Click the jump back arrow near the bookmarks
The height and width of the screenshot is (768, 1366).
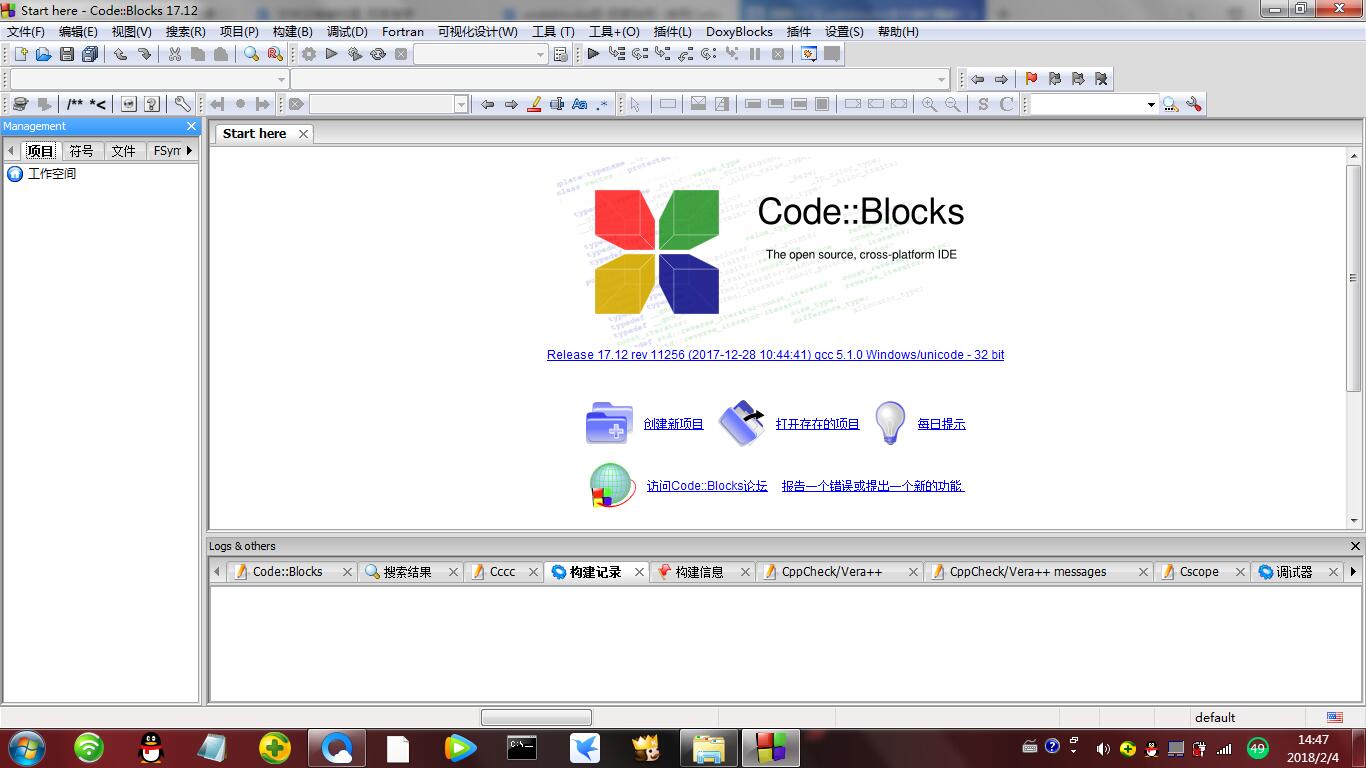977,79
